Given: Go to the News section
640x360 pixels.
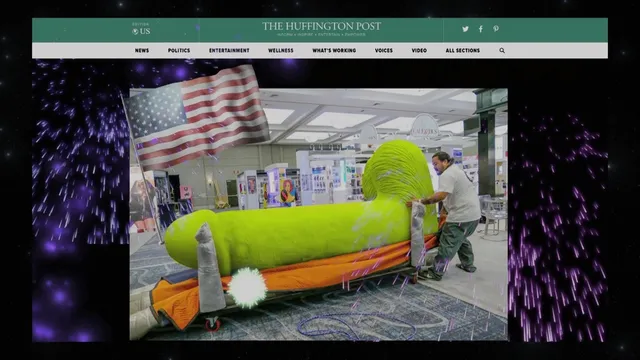Looking at the screenshot, I should pos(142,51).
